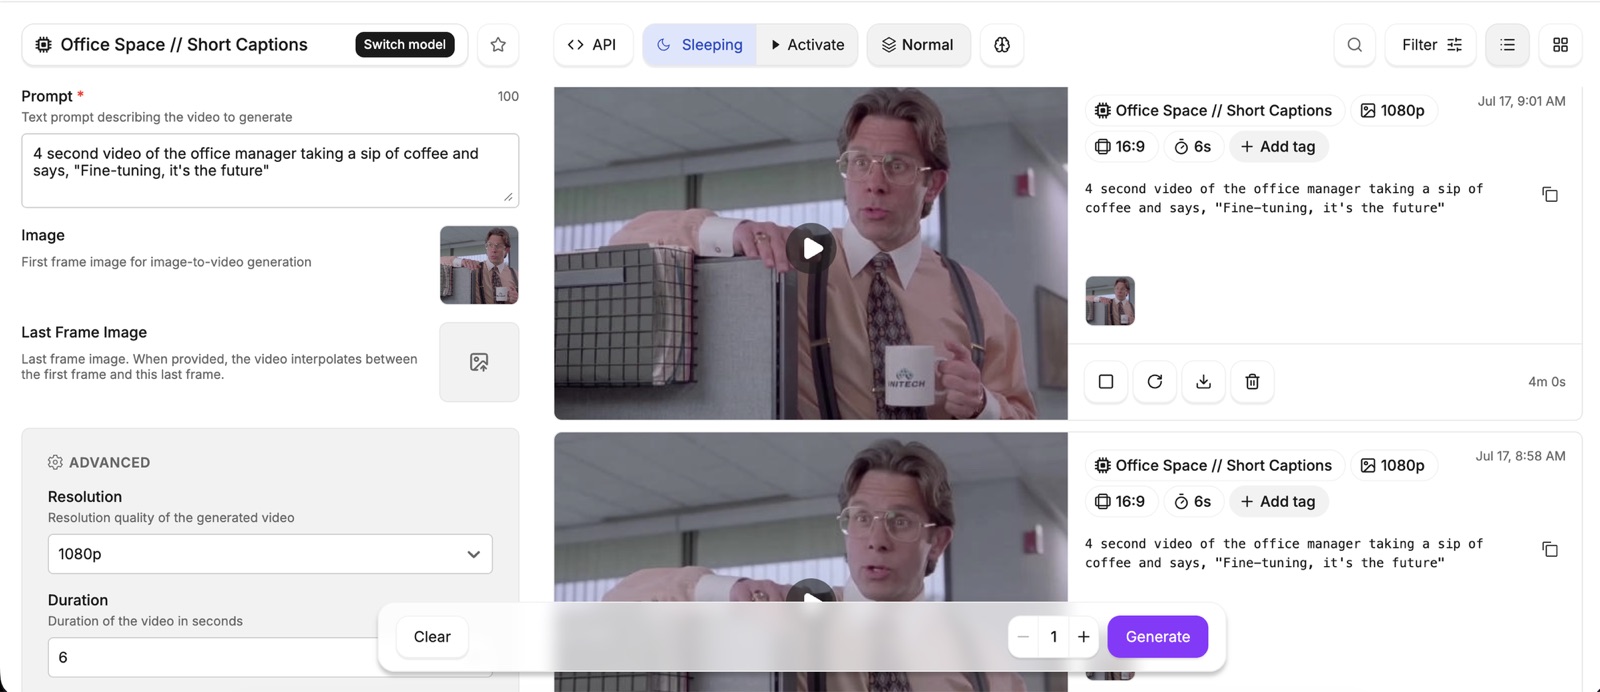This screenshot has height=692, width=1600.
Task: Click the prompt text of the 9:01 AM result
Action: [1284, 198]
